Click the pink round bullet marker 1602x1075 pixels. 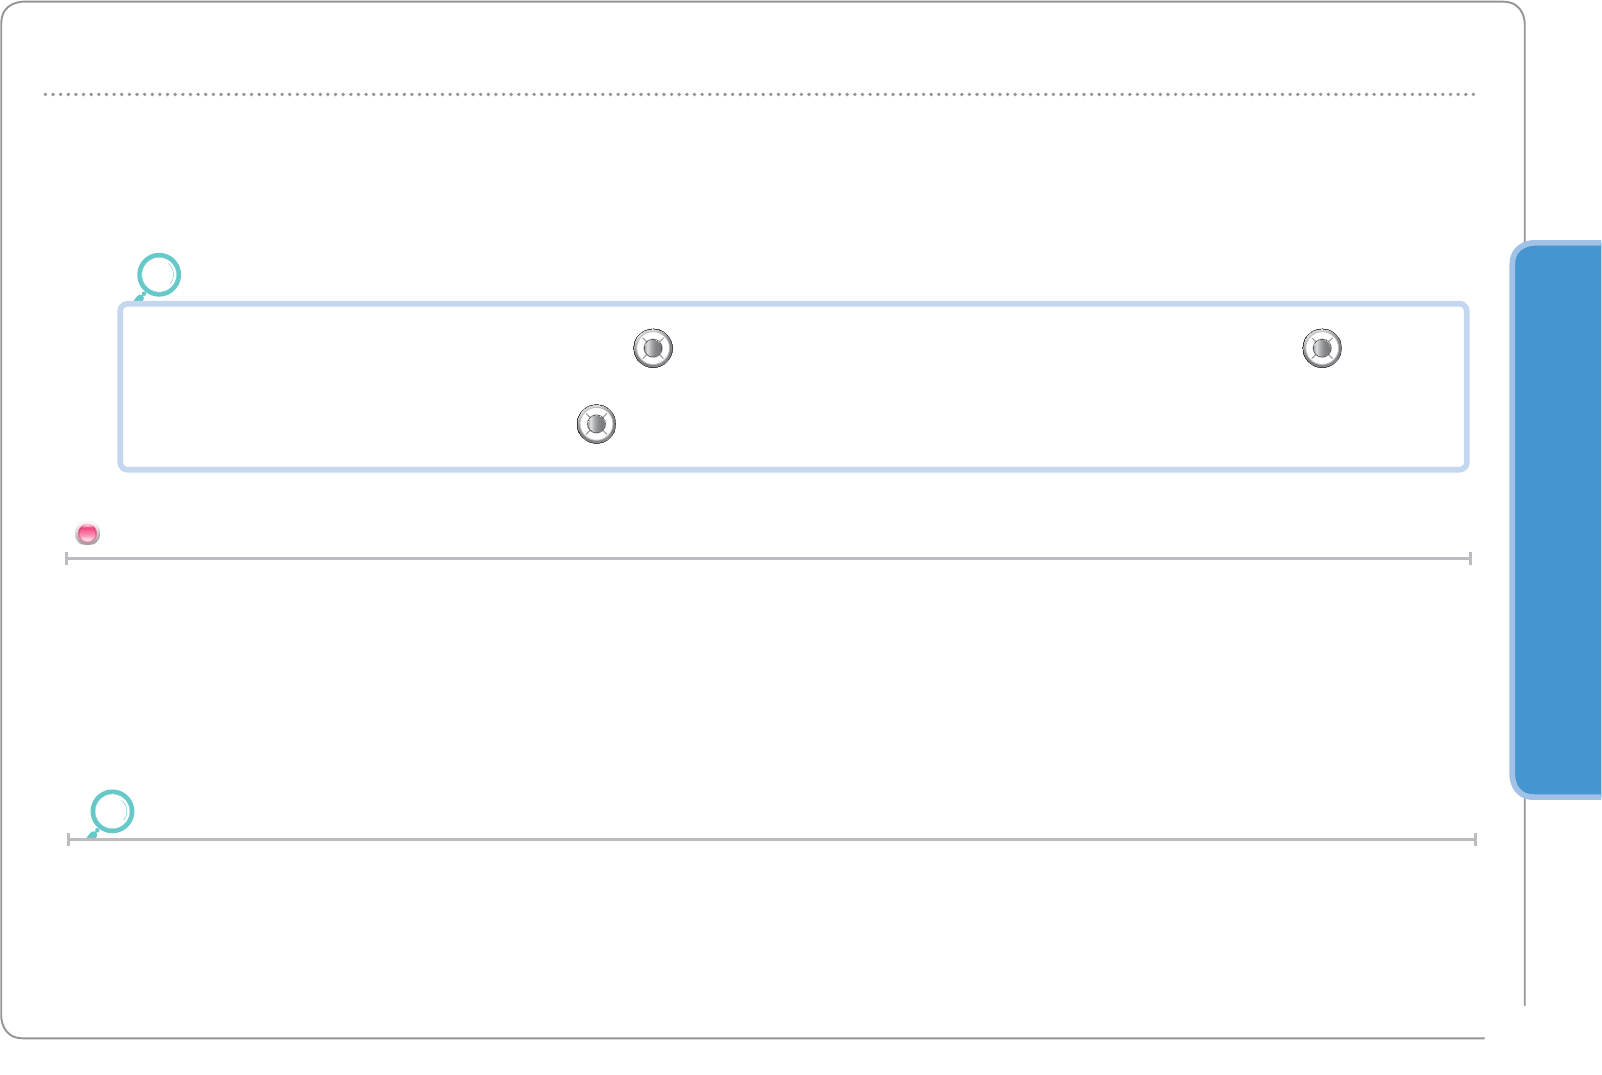pyautogui.click(x=88, y=534)
